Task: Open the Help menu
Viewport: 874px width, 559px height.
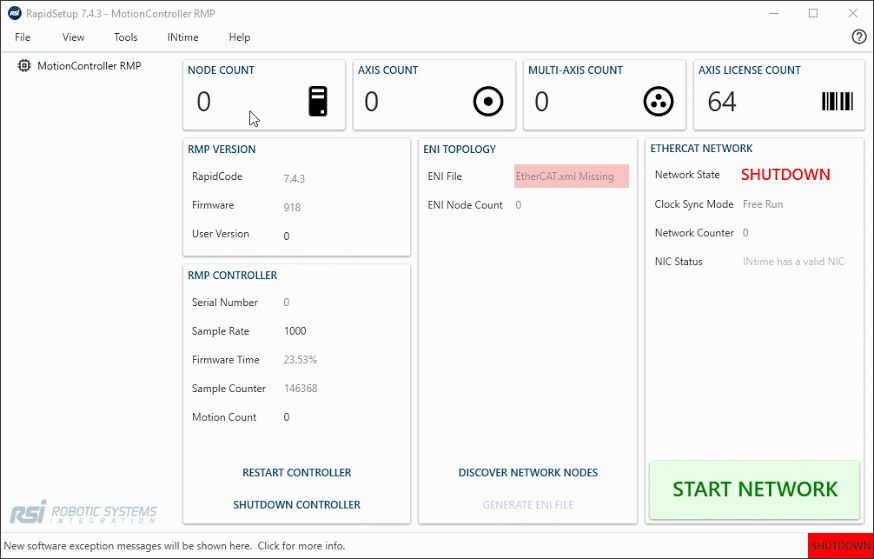Action: click(239, 37)
